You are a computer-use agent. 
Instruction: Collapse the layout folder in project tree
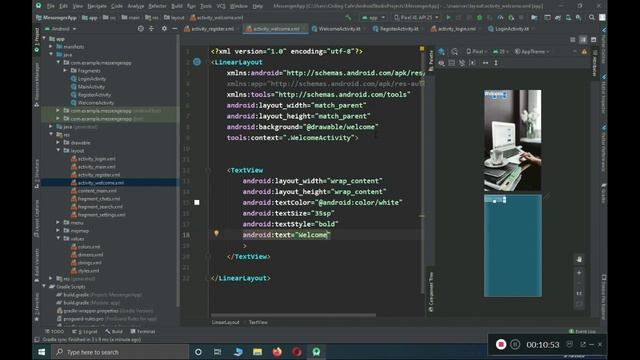58,151
